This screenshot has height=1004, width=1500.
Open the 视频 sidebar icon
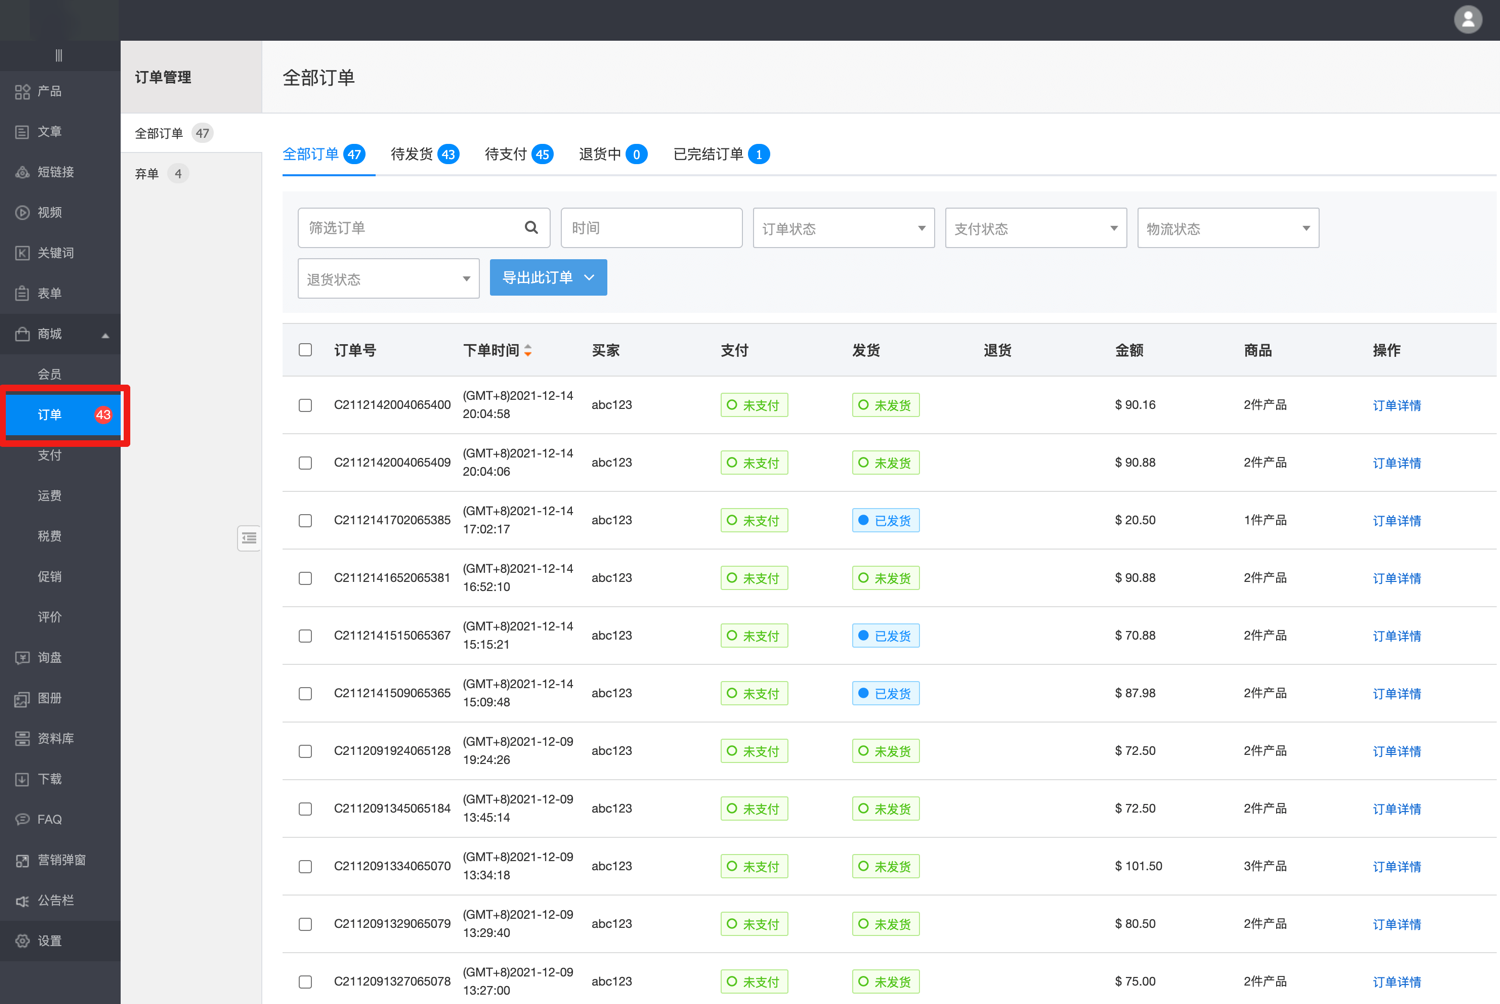click(x=22, y=213)
